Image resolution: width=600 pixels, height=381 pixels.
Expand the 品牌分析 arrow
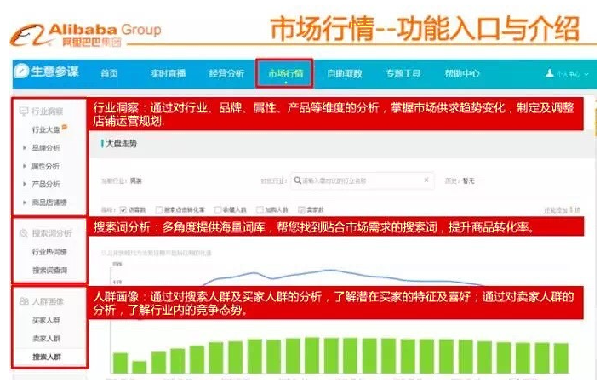click(x=24, y=148)
